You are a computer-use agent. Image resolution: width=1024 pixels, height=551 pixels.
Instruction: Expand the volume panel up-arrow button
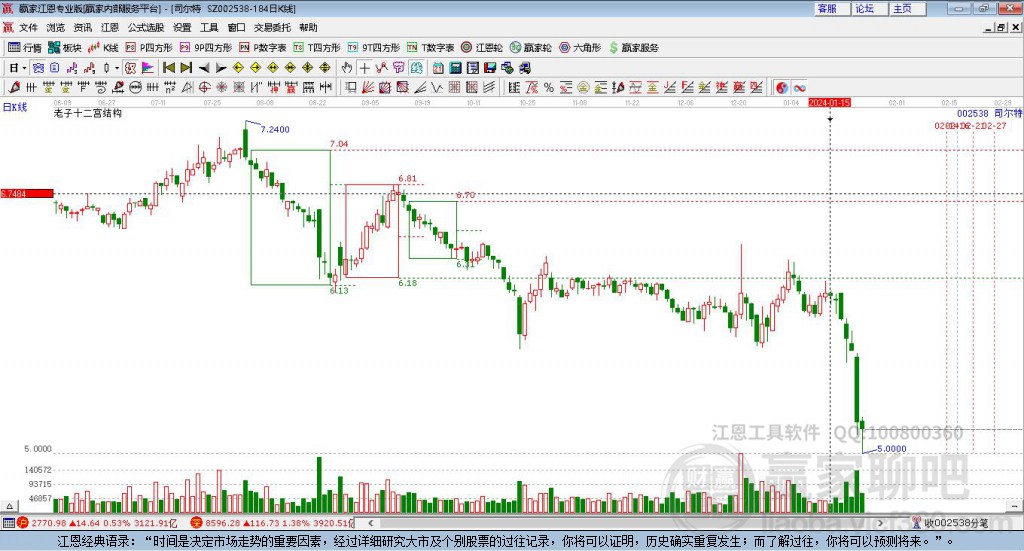(x=9, y=506)
